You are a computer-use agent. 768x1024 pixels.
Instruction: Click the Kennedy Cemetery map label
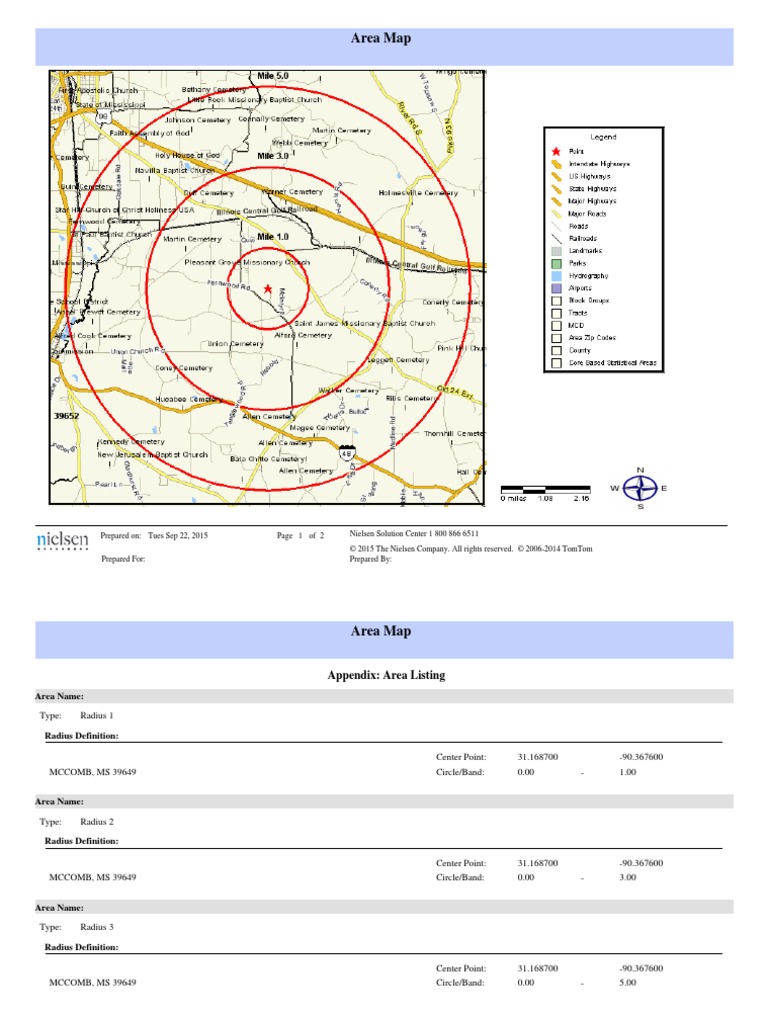[x=131, y=442]
